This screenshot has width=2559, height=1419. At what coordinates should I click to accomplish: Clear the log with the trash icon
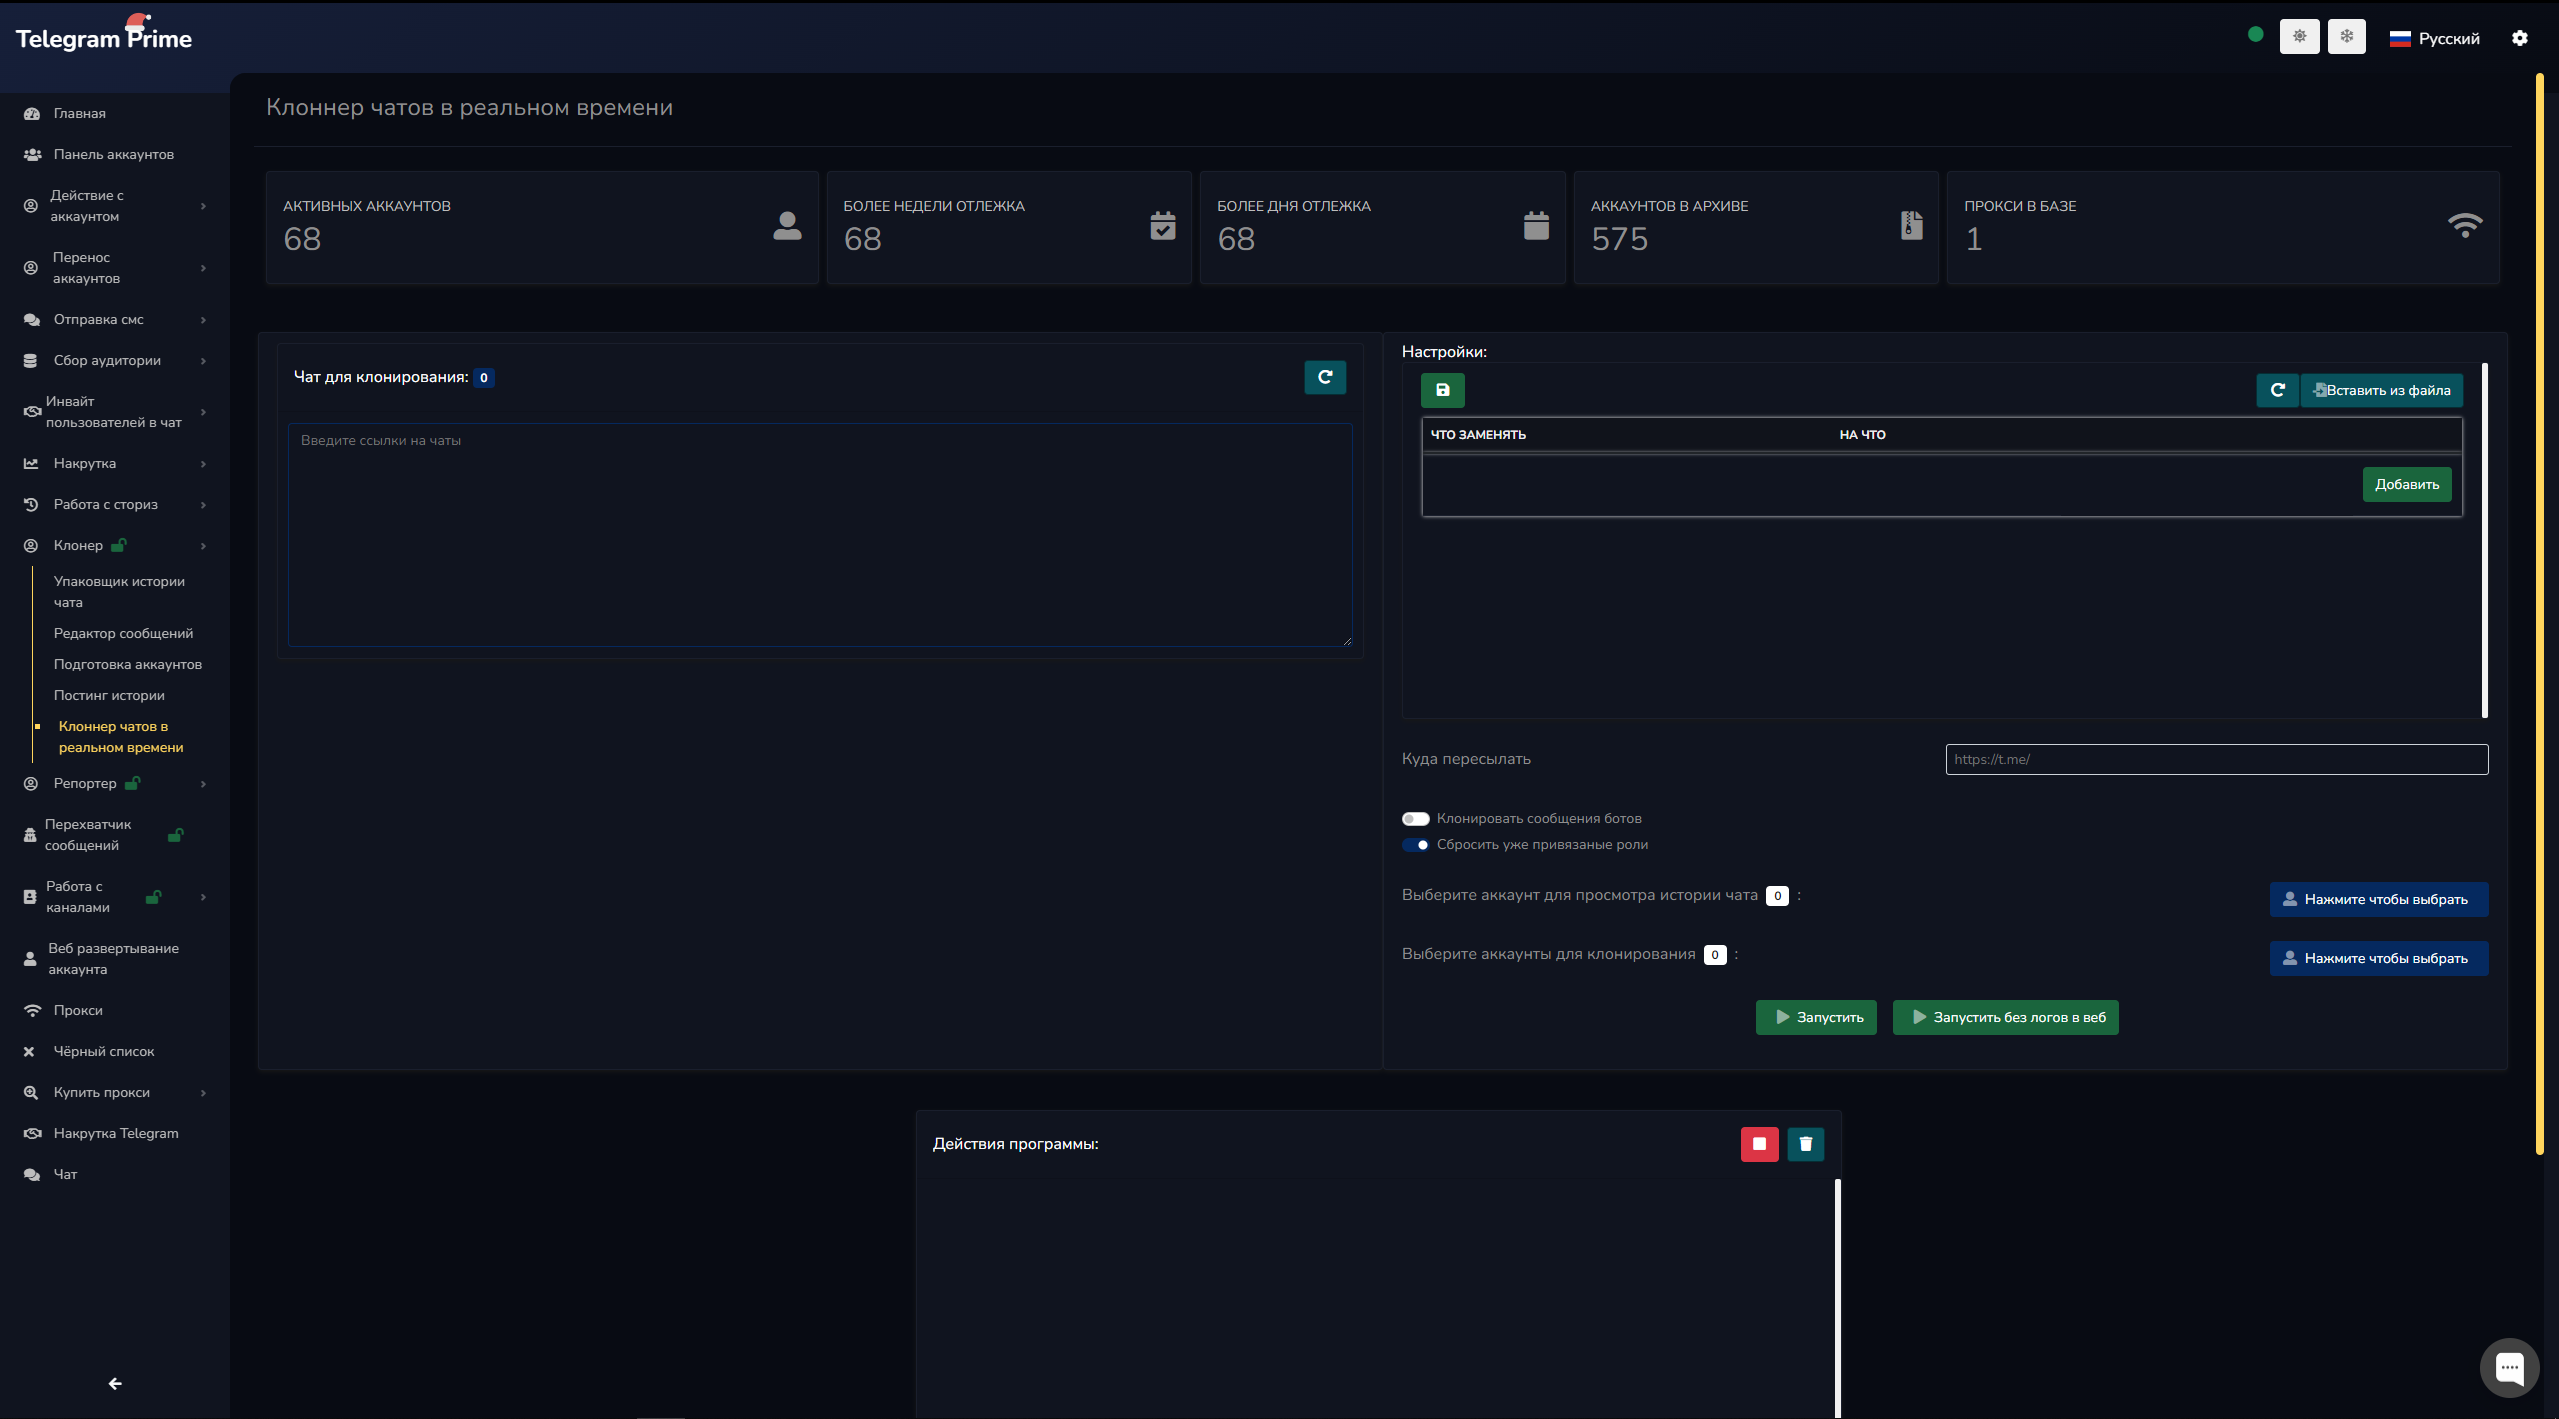pyautogui.click(x=1806, y=1144)
